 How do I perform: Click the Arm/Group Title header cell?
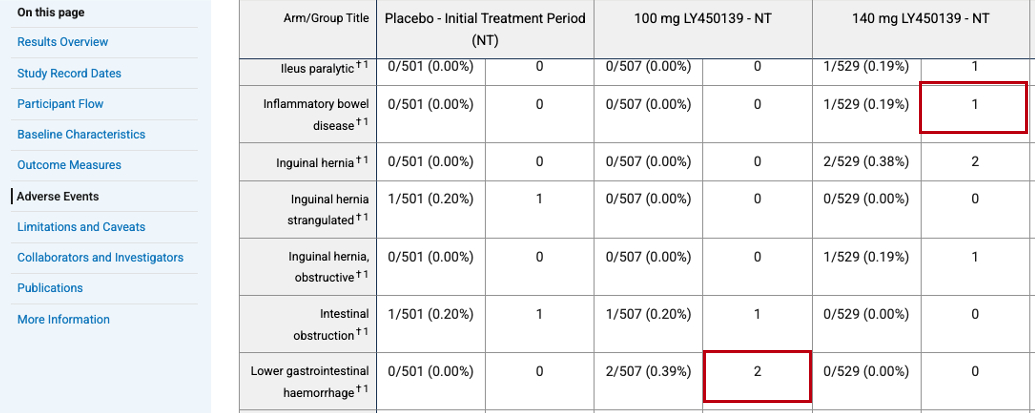click(326, 19)
